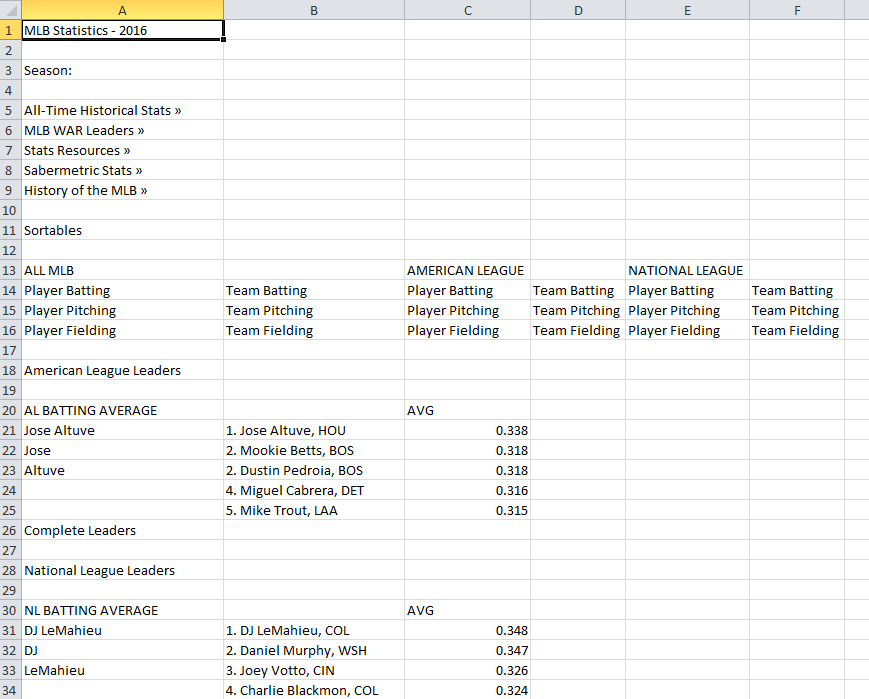Click the 0.347 value cell
Screen dimensions: 869x699
467,650
